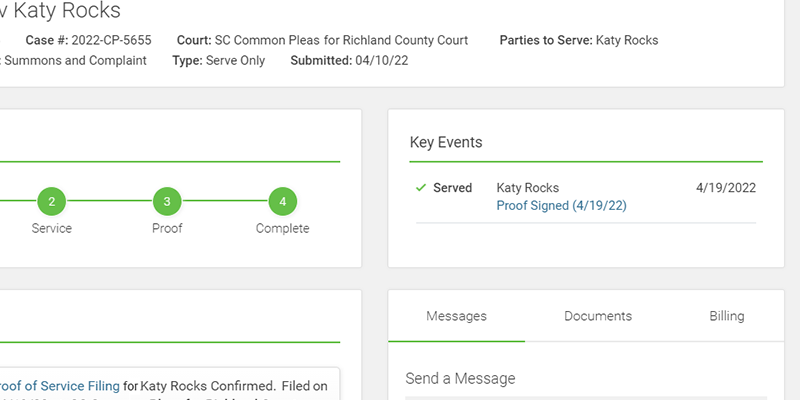This screenshot has height=400, width=800.
Task: Click the Key Events heading
Action: coord(446,142)
